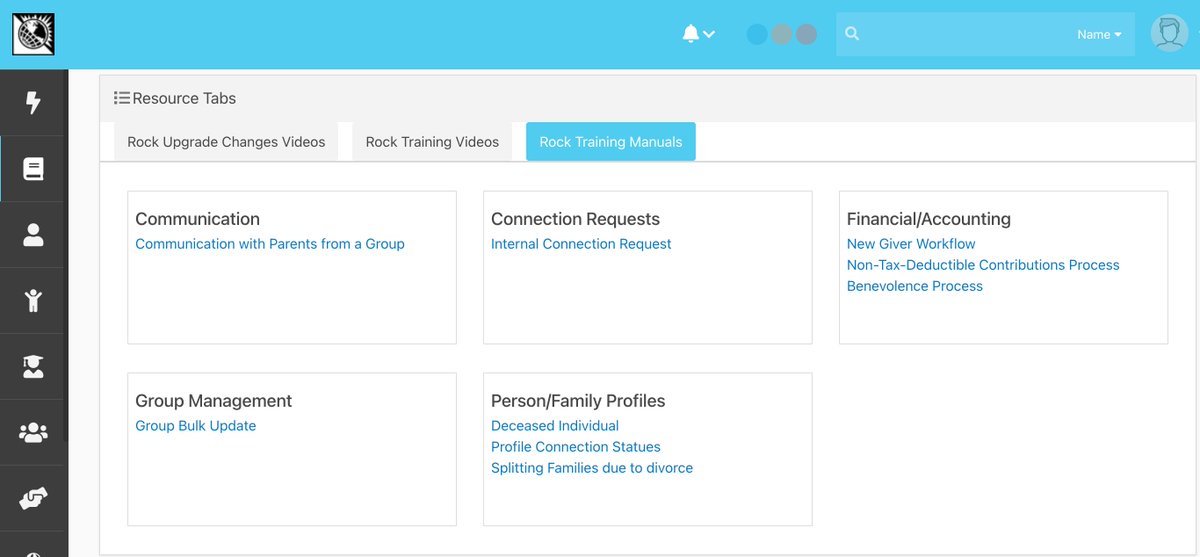The image size is (1200, 557).
Task: Open the book sidebar menu
Action: 33,169
